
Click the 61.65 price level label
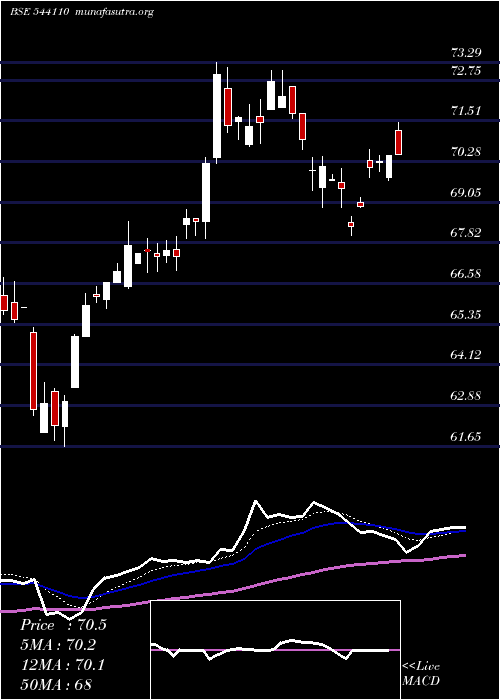tap(466, 437)
